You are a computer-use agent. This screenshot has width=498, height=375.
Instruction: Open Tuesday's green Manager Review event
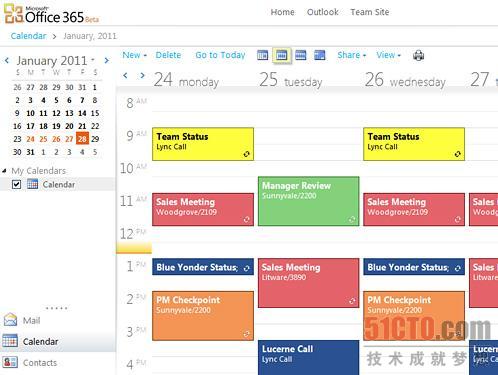tap(309, 201)
